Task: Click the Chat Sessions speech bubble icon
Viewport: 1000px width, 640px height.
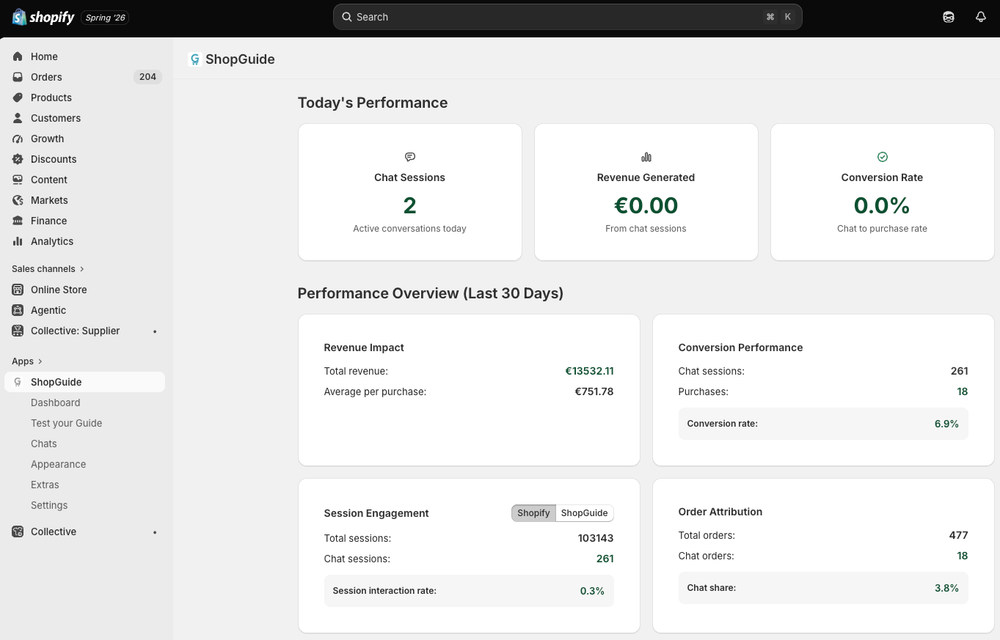Action: coord(410,157)
